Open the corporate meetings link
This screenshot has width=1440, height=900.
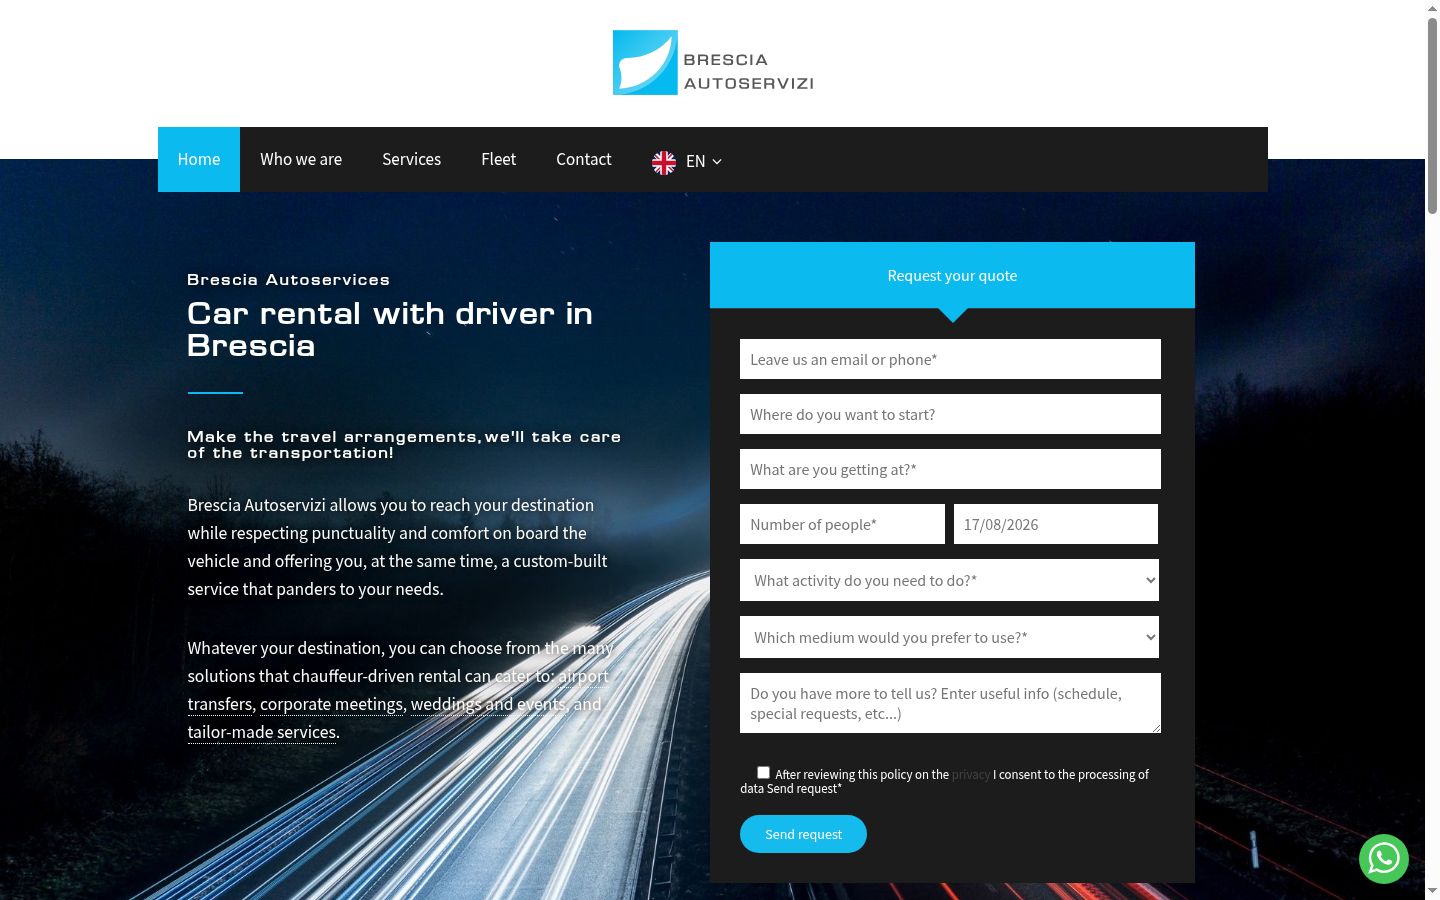click(x=331, y=704)
